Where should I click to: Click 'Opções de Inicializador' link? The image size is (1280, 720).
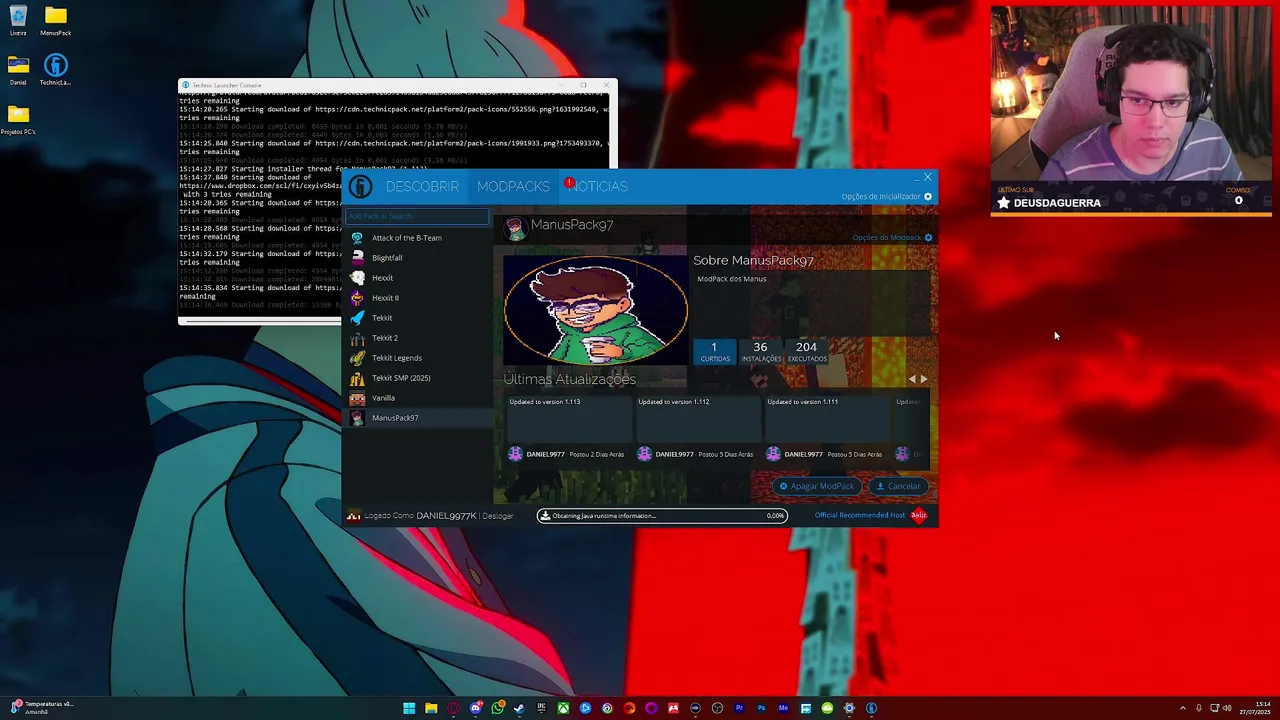(x=881, y=197)
